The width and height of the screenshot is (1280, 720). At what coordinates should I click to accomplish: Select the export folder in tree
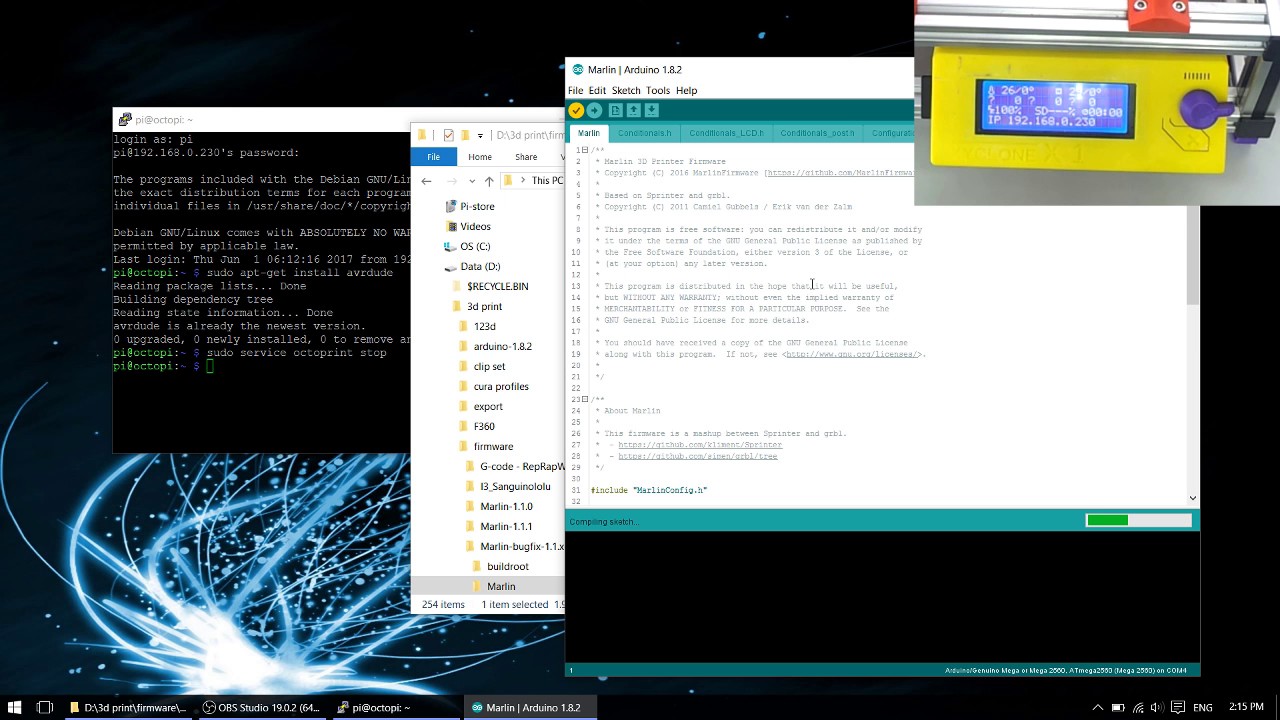(488, 406)
